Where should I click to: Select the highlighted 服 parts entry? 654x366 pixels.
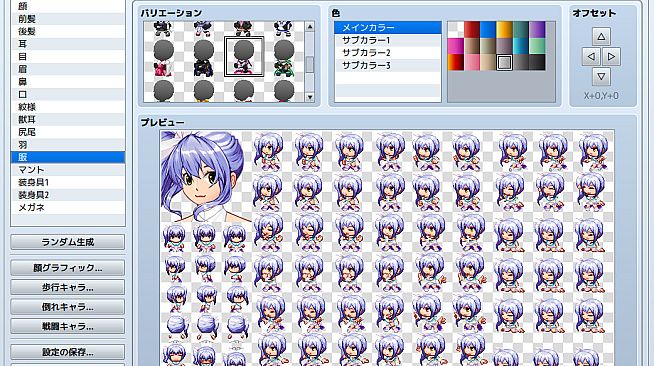click(x=68, y=157)
